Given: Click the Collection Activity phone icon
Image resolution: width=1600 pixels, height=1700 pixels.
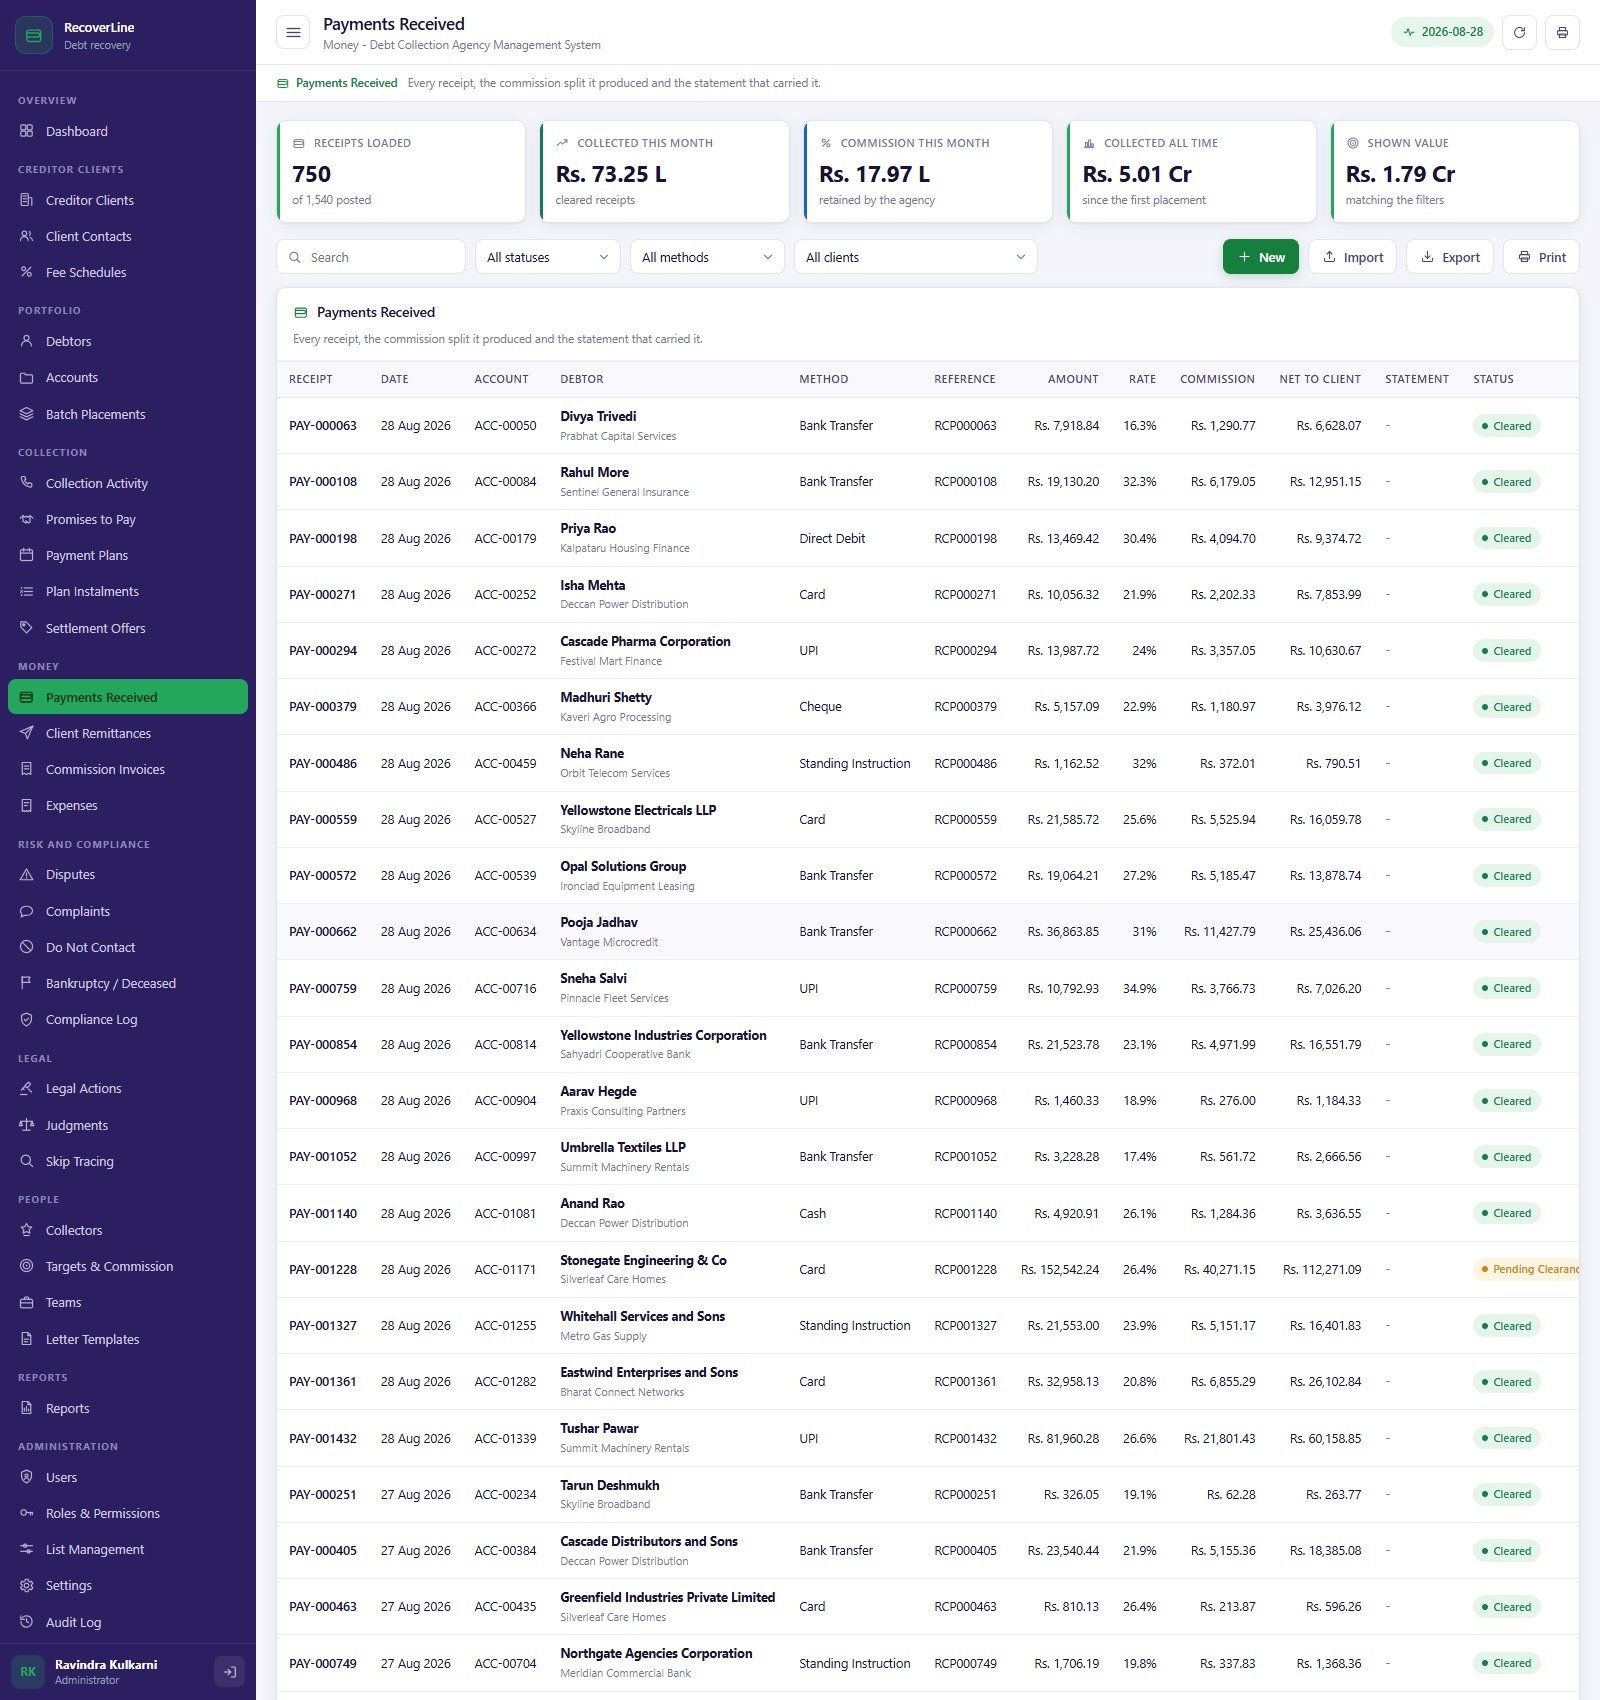Looking at the screenshot, I should [x=27, y=483].
